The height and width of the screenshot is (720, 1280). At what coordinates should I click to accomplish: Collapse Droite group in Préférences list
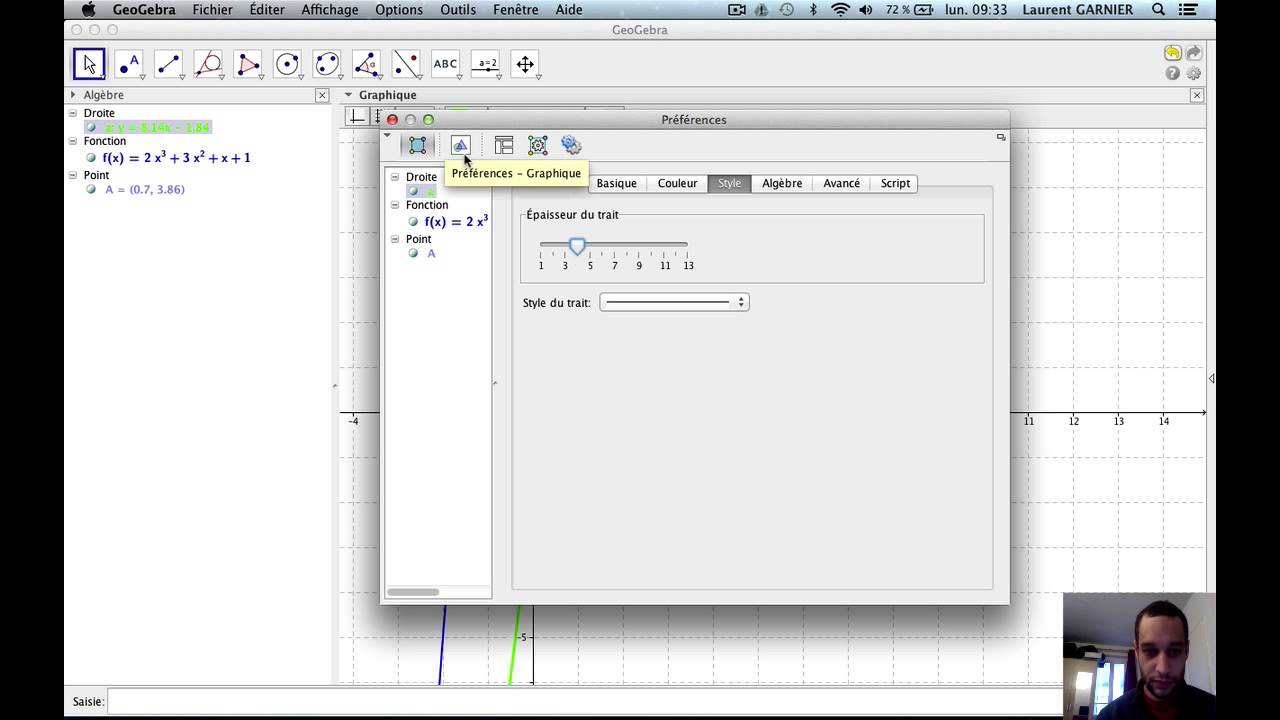[395, 177]
